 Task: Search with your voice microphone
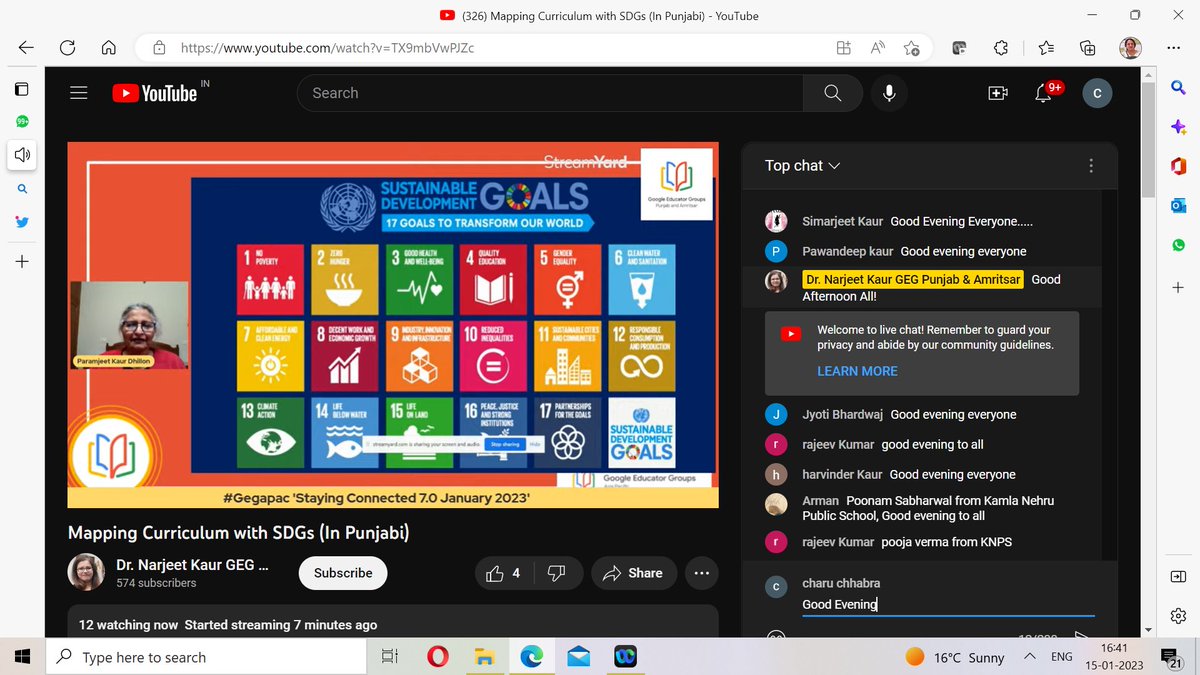point(889,93)
